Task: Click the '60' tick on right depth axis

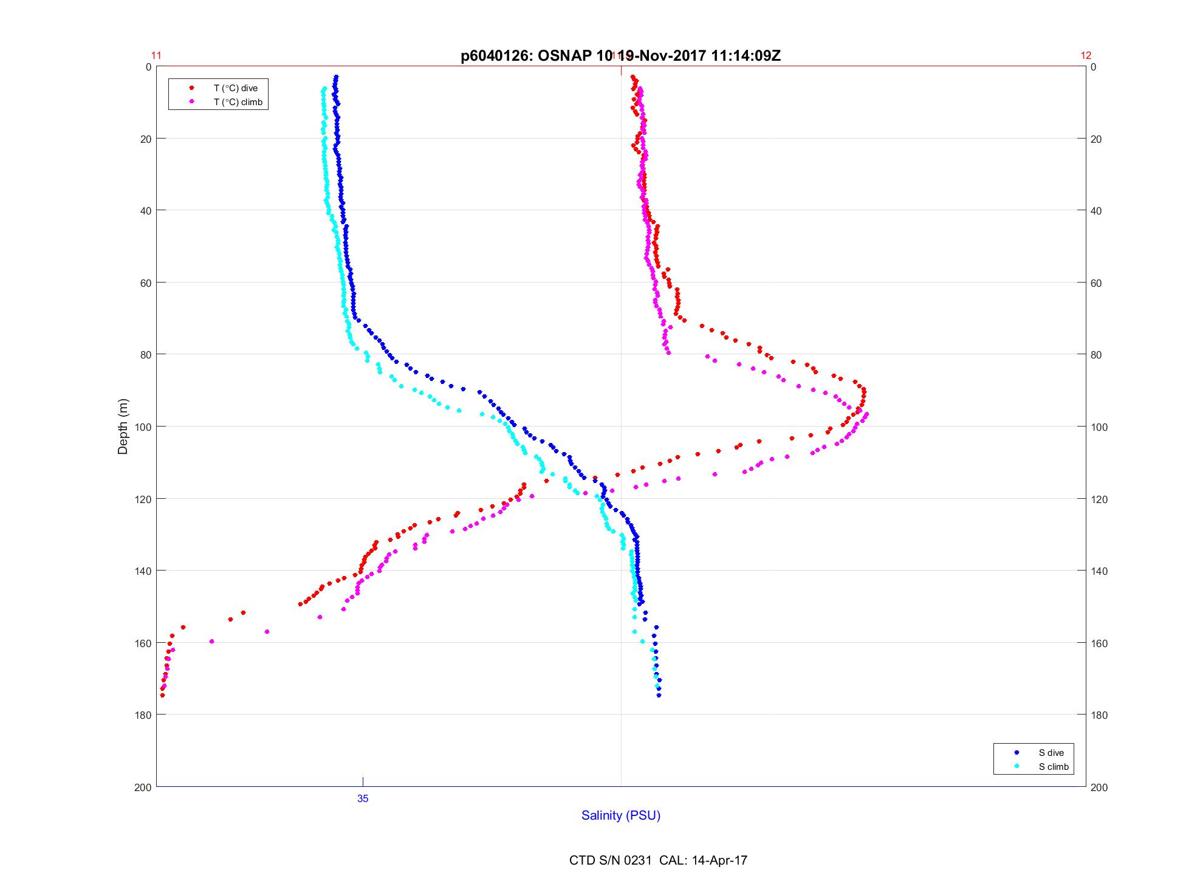Action: [x=1097, y=283]
